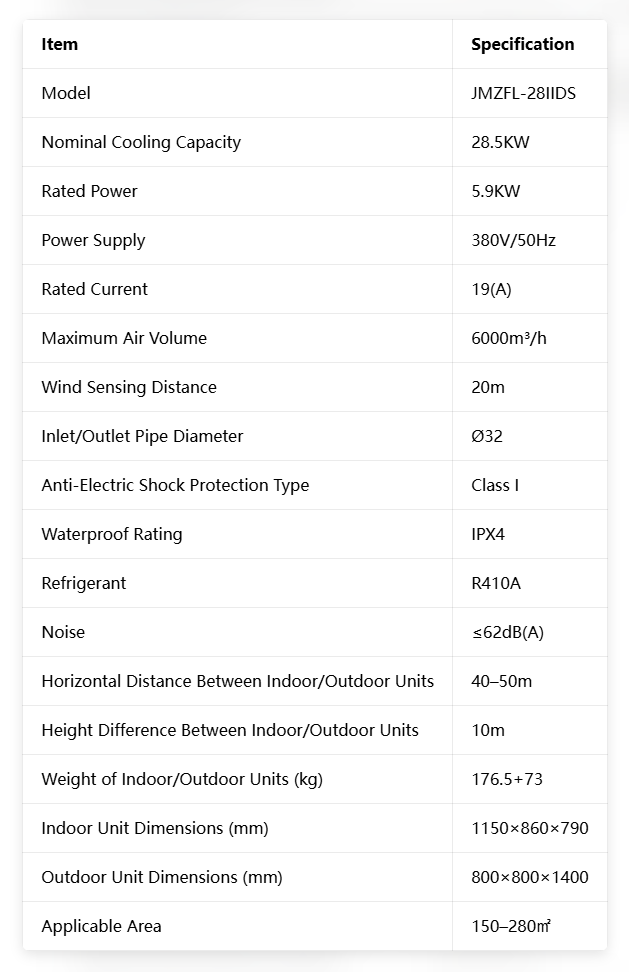Click the Rated Power row label
This screenshot has height=972, width=629.
(89, 191)
